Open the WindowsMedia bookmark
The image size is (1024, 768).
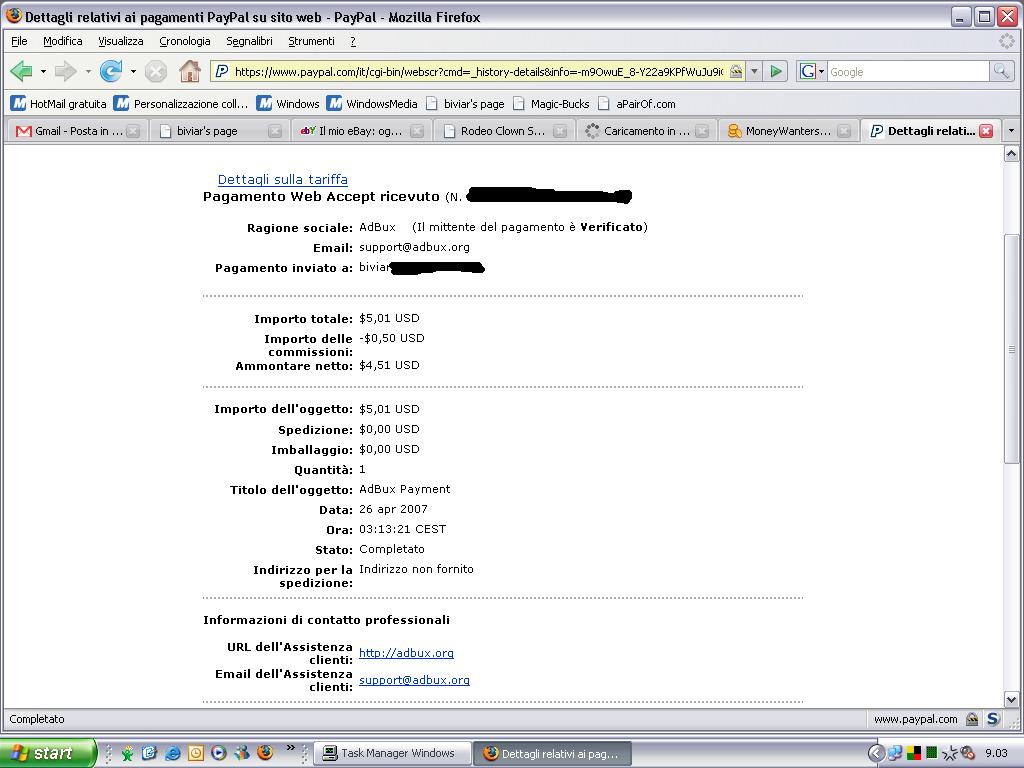tap(373, 104)
